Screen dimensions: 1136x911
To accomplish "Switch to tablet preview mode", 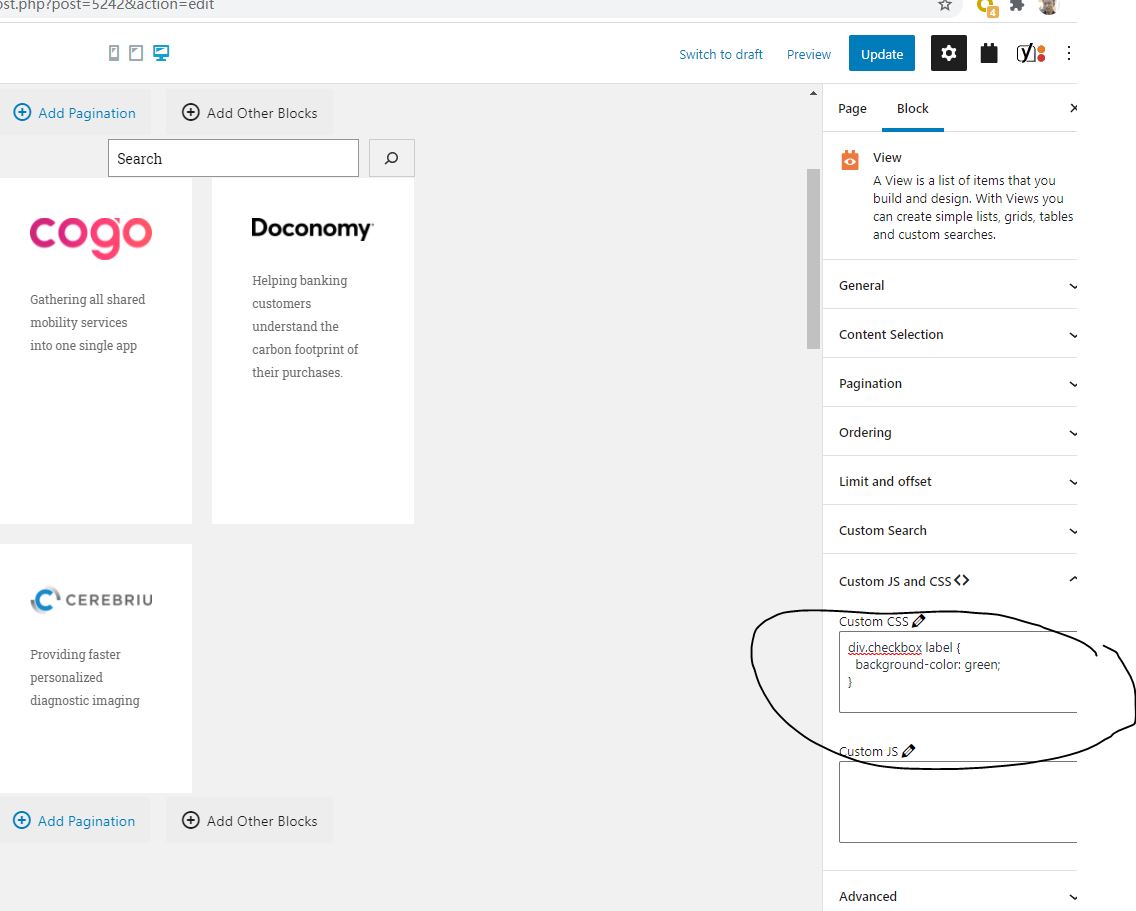I will 136,52.
